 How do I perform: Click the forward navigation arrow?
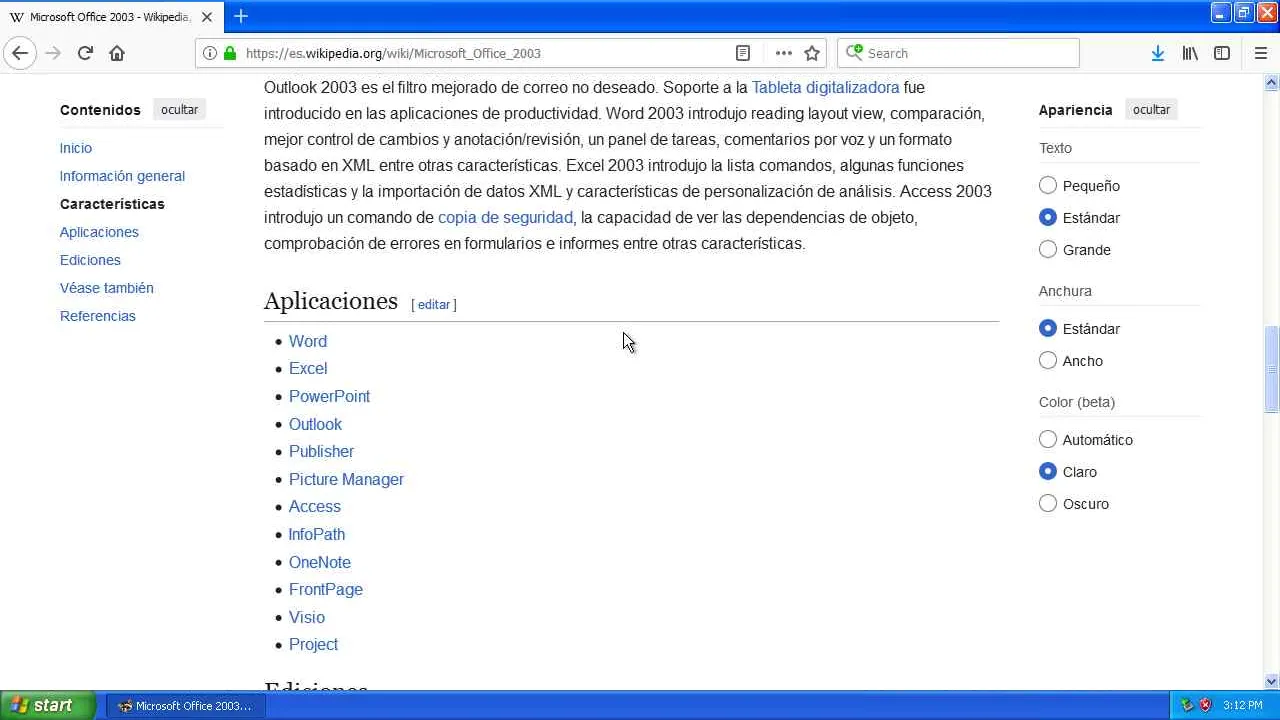53,53
